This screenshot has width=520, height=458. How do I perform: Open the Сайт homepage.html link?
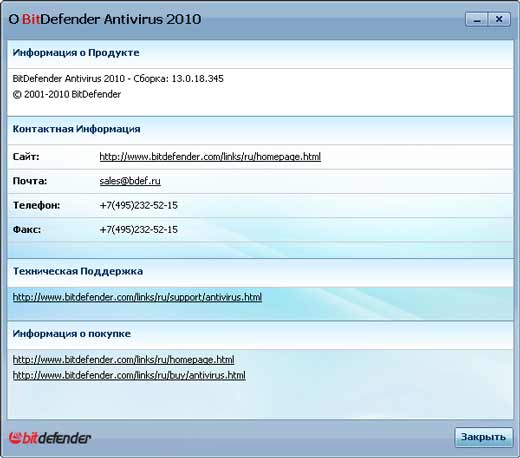[210, 157]
